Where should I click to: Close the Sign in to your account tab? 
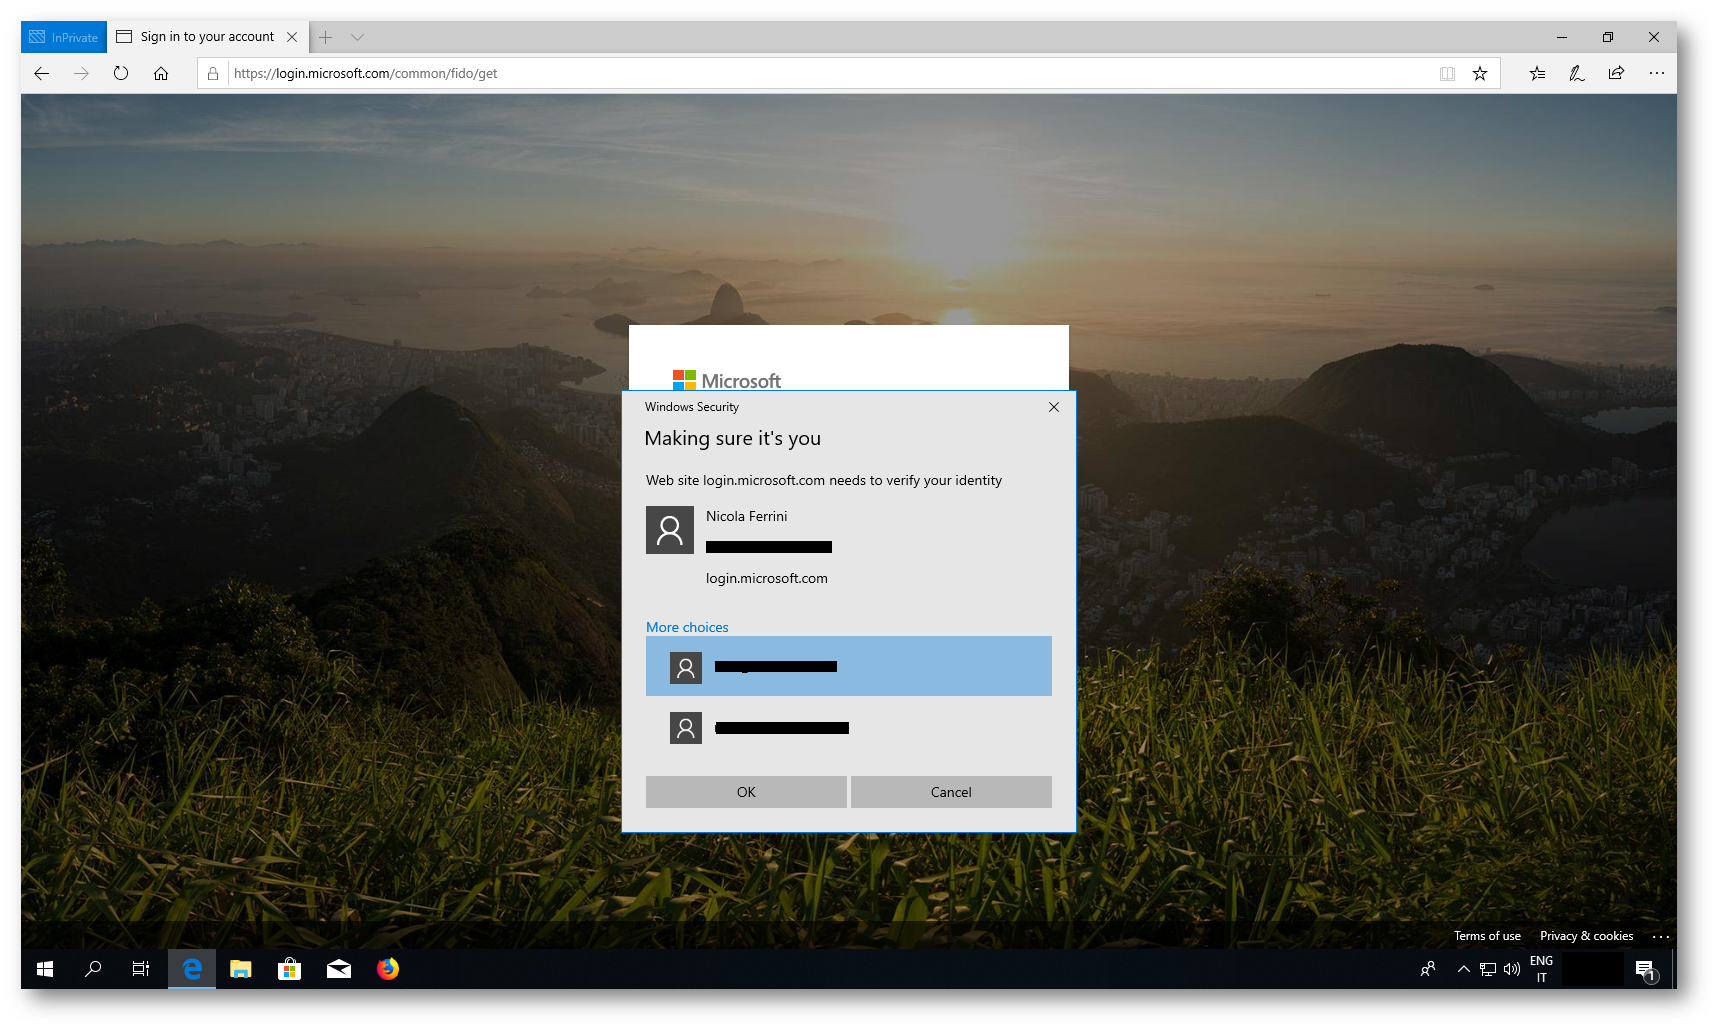tap(292, 37)
